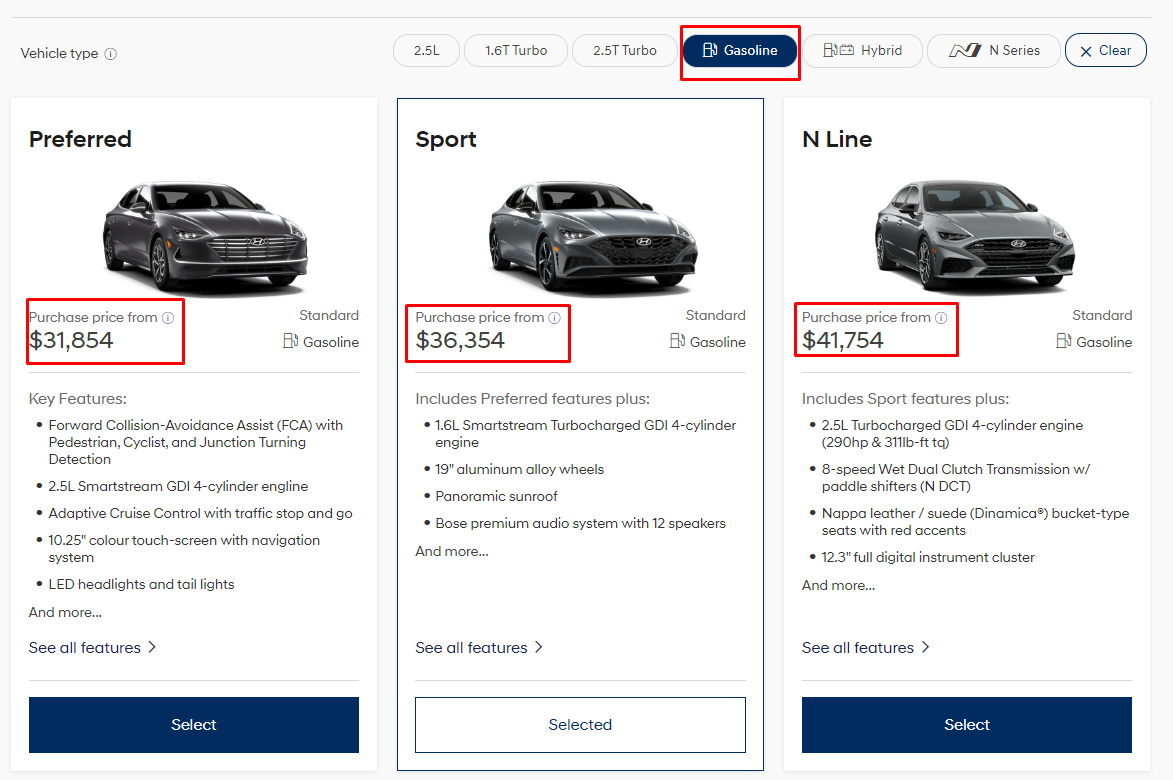See all features of Sport trim
1173x780 pixels.
tap(479, 648)
